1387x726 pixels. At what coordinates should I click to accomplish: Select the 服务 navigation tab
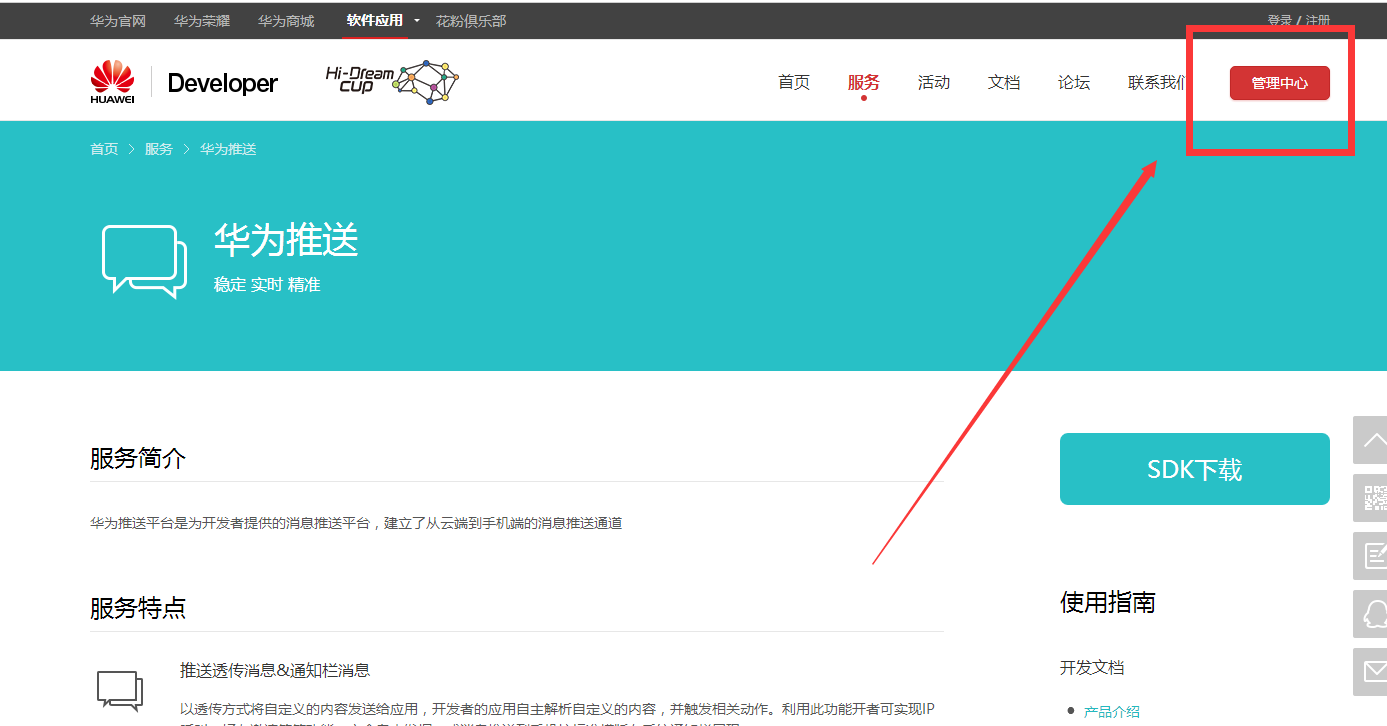tap(863, 83)
